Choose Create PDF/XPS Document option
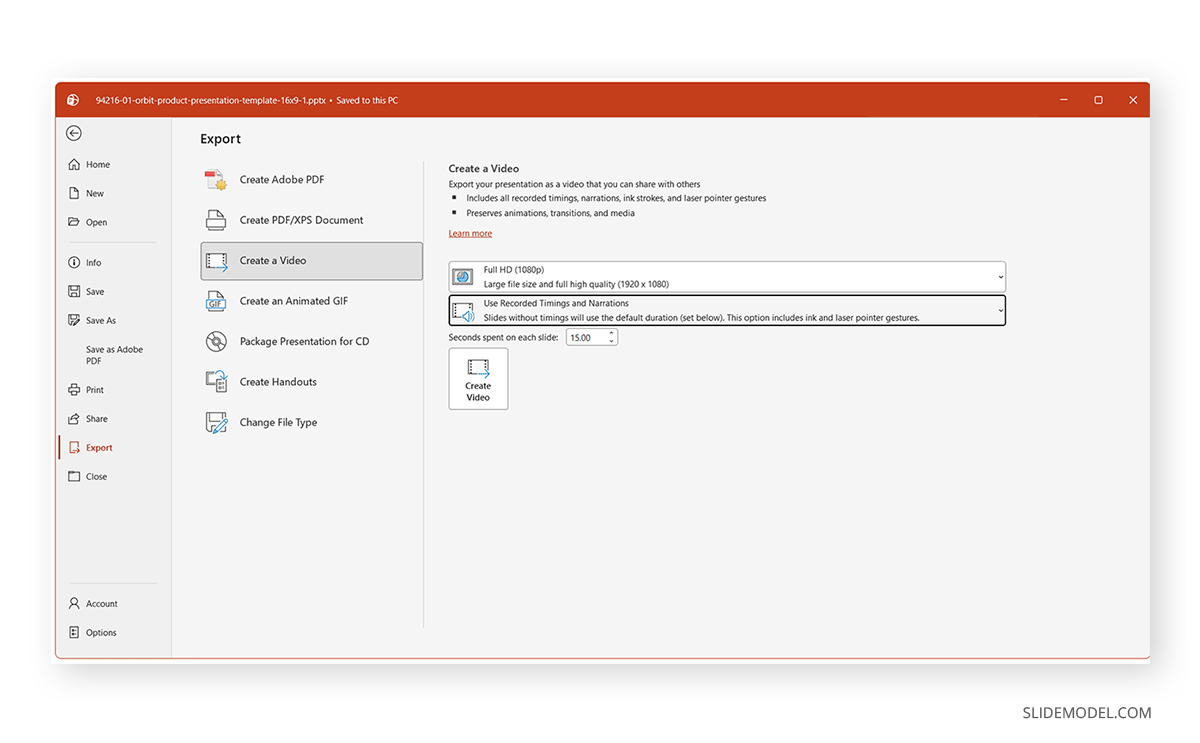The width and height of the screenshot is (1200, 743). coord(311,220)
